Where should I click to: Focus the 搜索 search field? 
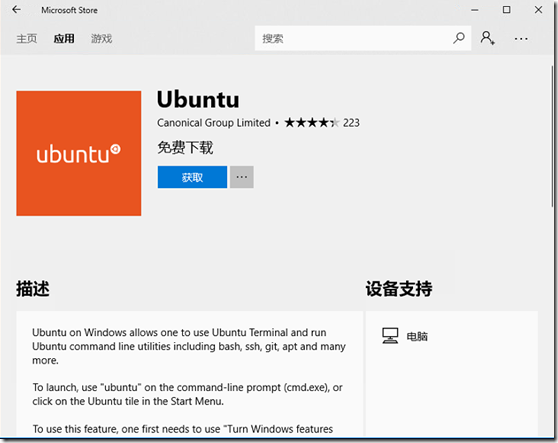click(356, 38)
